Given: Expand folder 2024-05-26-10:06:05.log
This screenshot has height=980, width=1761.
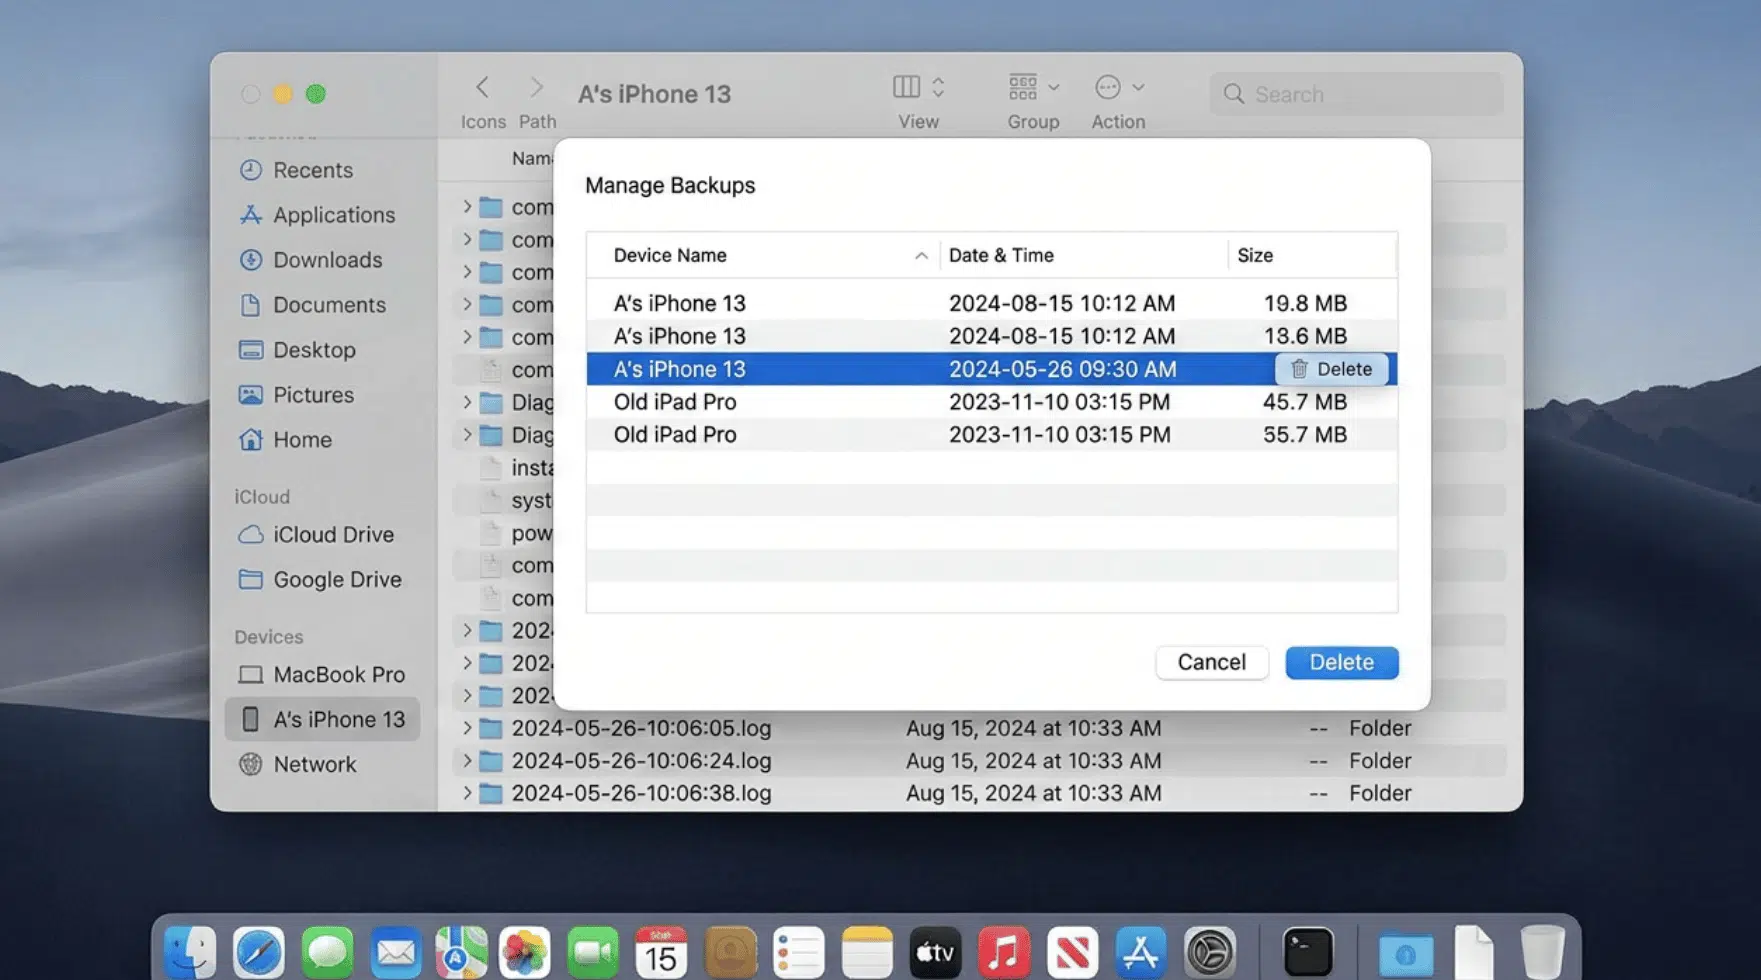Looking at the screenshot, I should tap(466, 728).
